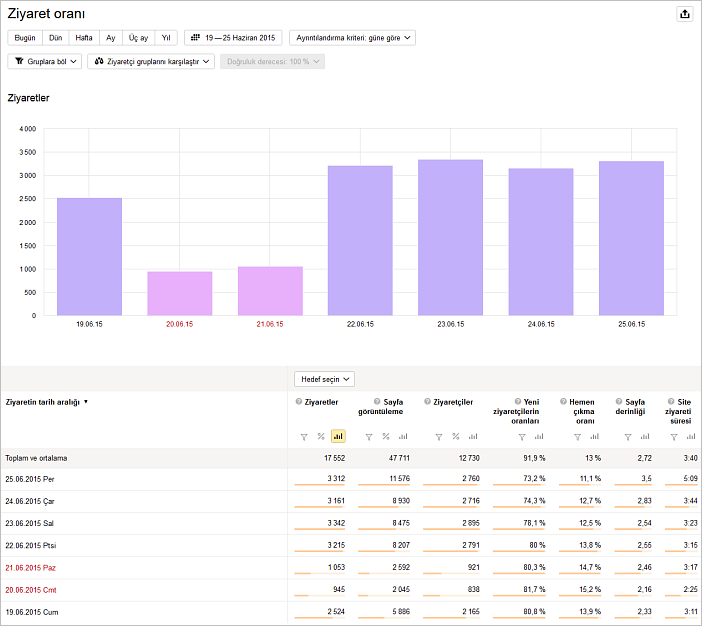Sort by Ziyaretin tarih aralığı arrow

pos(86,402)
